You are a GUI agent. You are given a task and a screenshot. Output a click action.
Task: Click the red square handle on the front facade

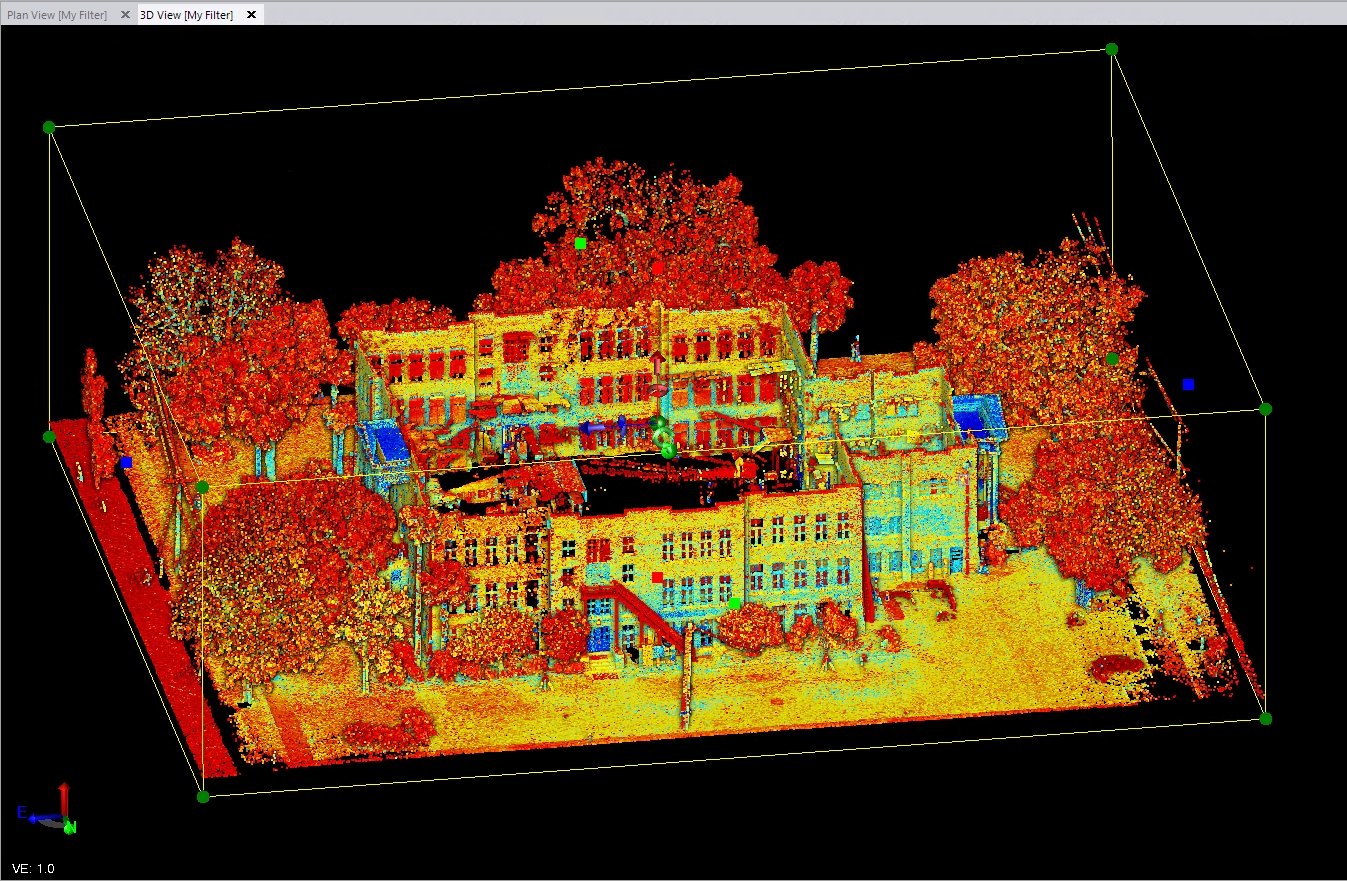tap(657, 577)
